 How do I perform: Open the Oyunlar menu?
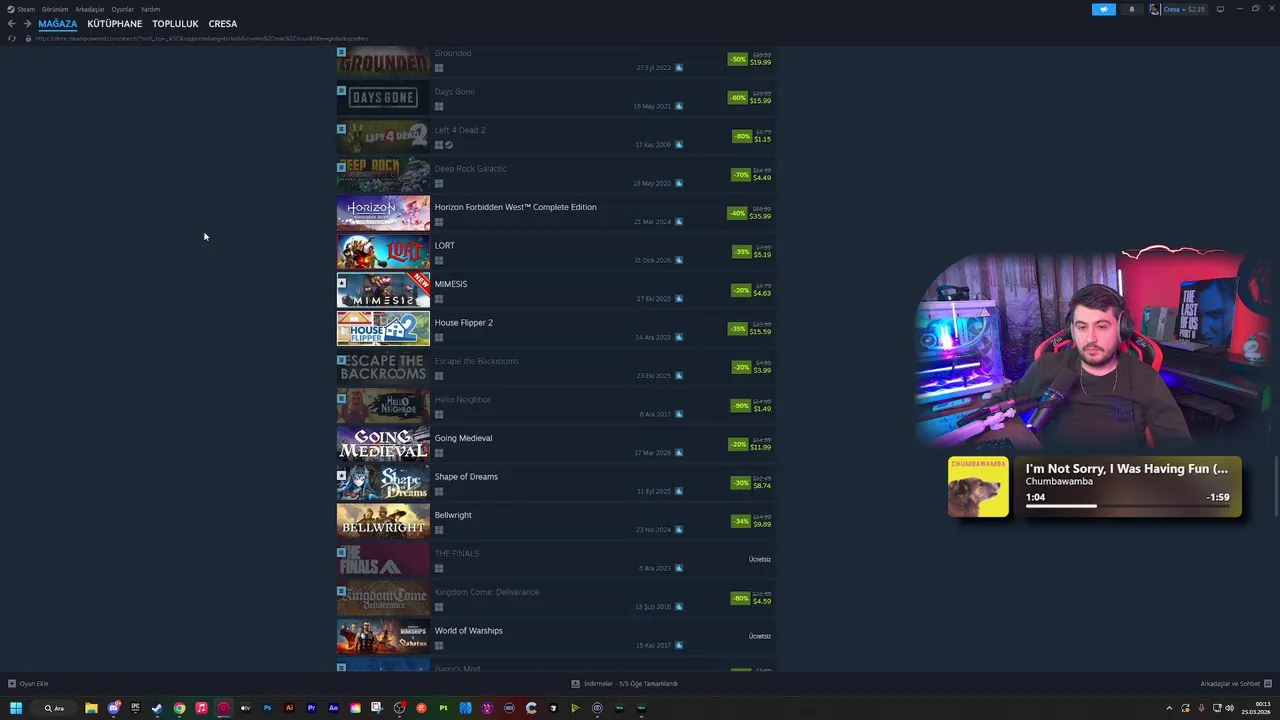point(122,9)
